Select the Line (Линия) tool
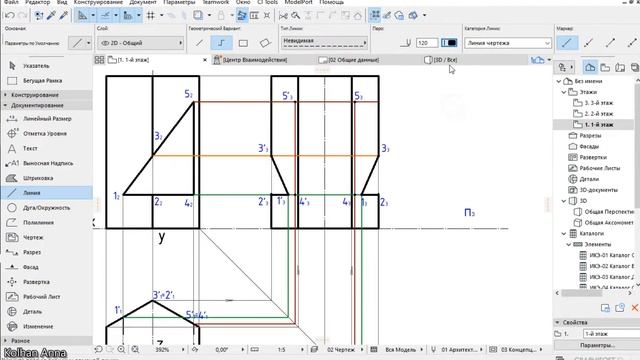This screenshot has width=640, height=360. click(46, 193)
